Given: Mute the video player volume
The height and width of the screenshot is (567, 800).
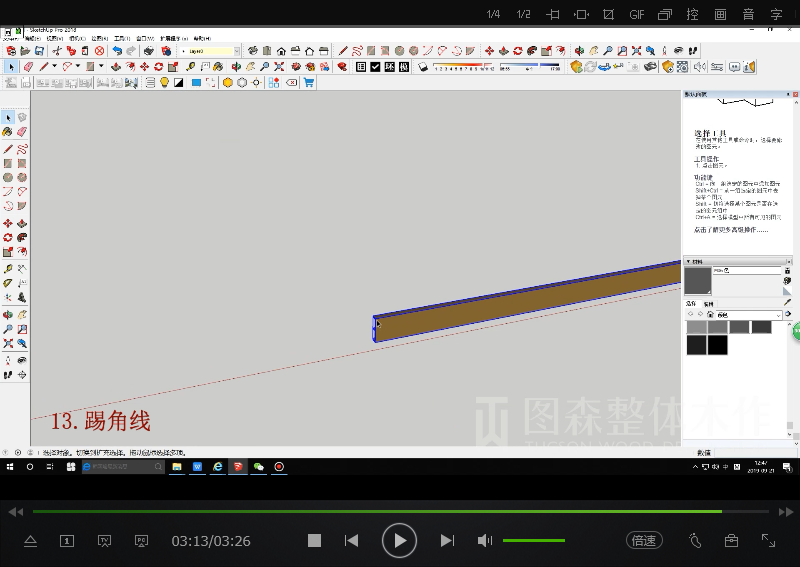Looking at the screenshot, I should pyautogui.click(x=485, y=540).
